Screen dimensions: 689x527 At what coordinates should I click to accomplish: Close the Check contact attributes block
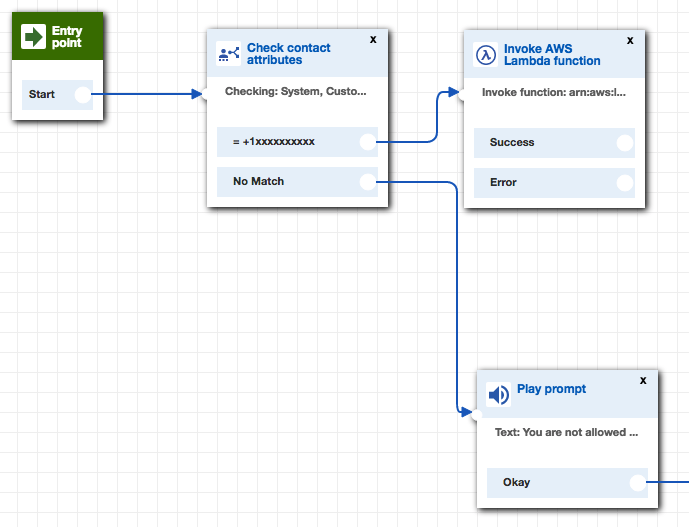point(373,40)
